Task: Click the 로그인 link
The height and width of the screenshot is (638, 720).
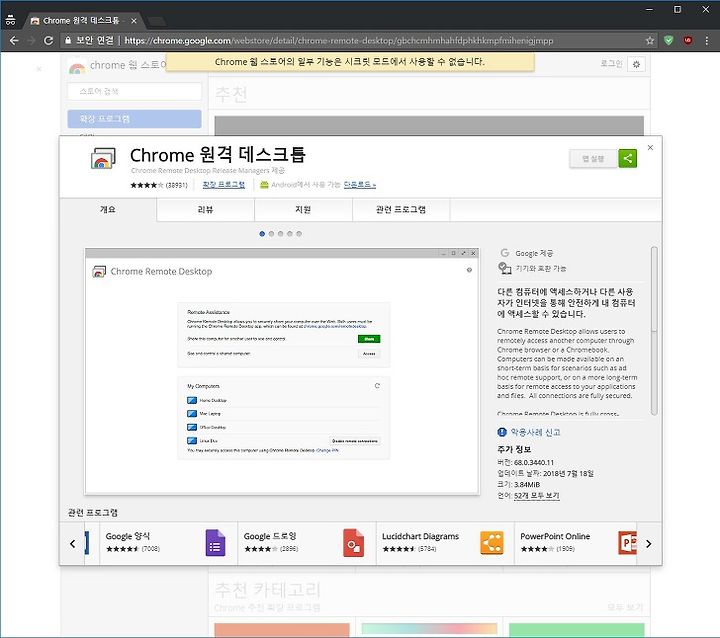Action: click(x=611, y=64)
